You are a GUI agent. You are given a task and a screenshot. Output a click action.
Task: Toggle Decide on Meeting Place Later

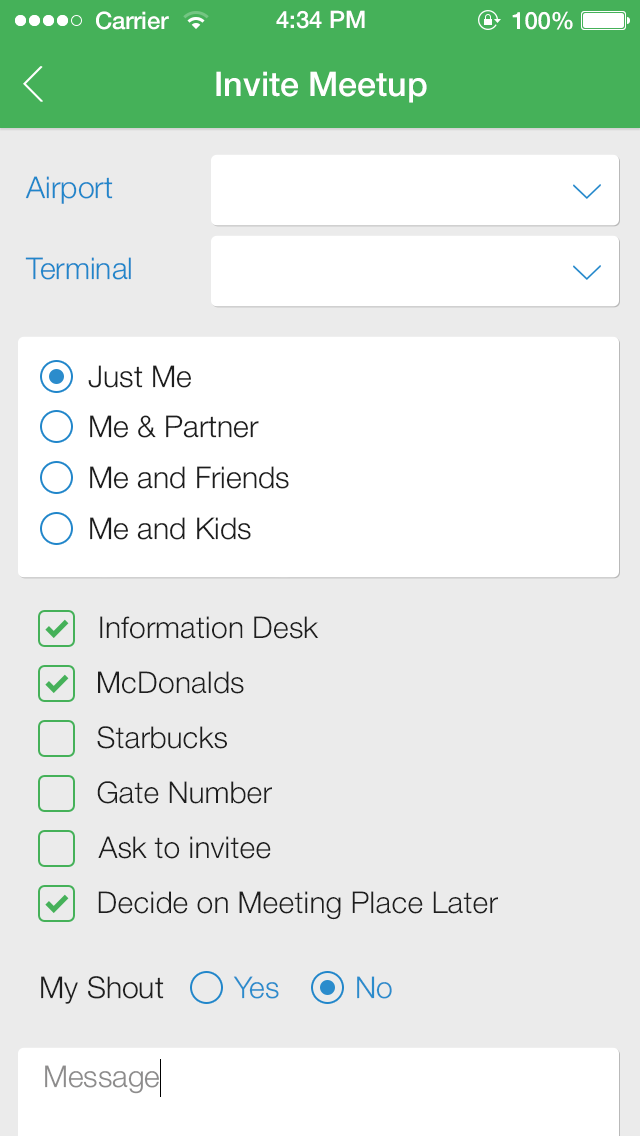coord(57,903)
